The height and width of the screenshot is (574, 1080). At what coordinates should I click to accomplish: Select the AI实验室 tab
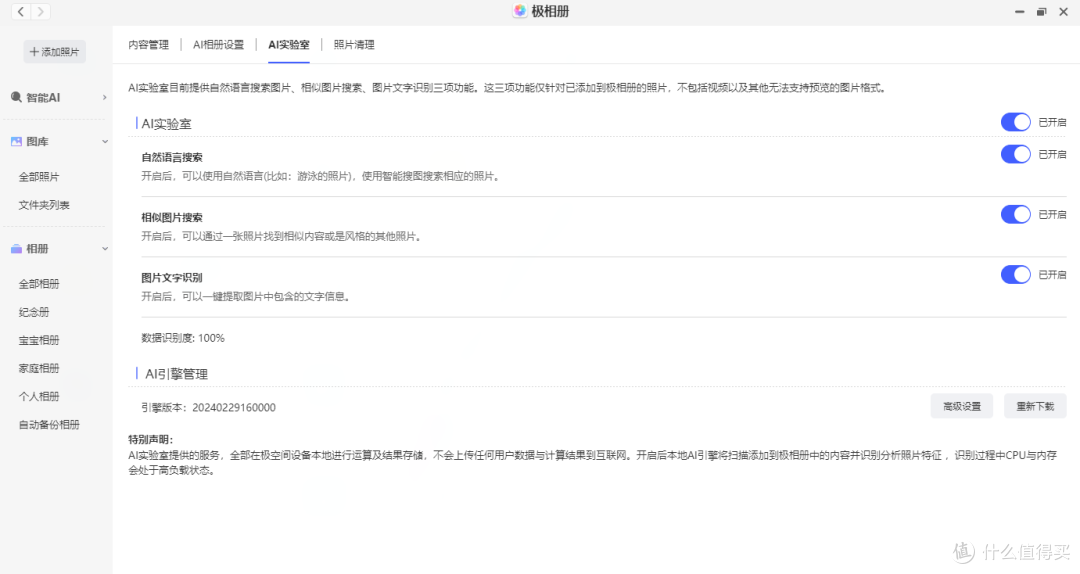289,45
